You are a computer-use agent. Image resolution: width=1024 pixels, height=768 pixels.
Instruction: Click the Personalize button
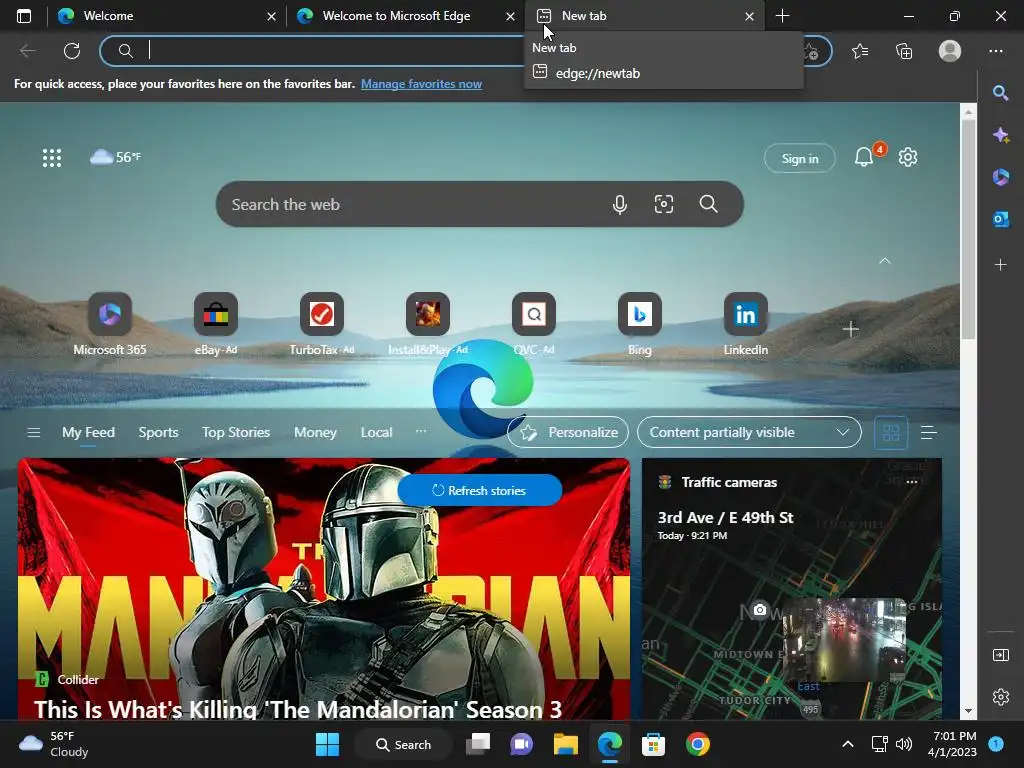tap(568, 432)
